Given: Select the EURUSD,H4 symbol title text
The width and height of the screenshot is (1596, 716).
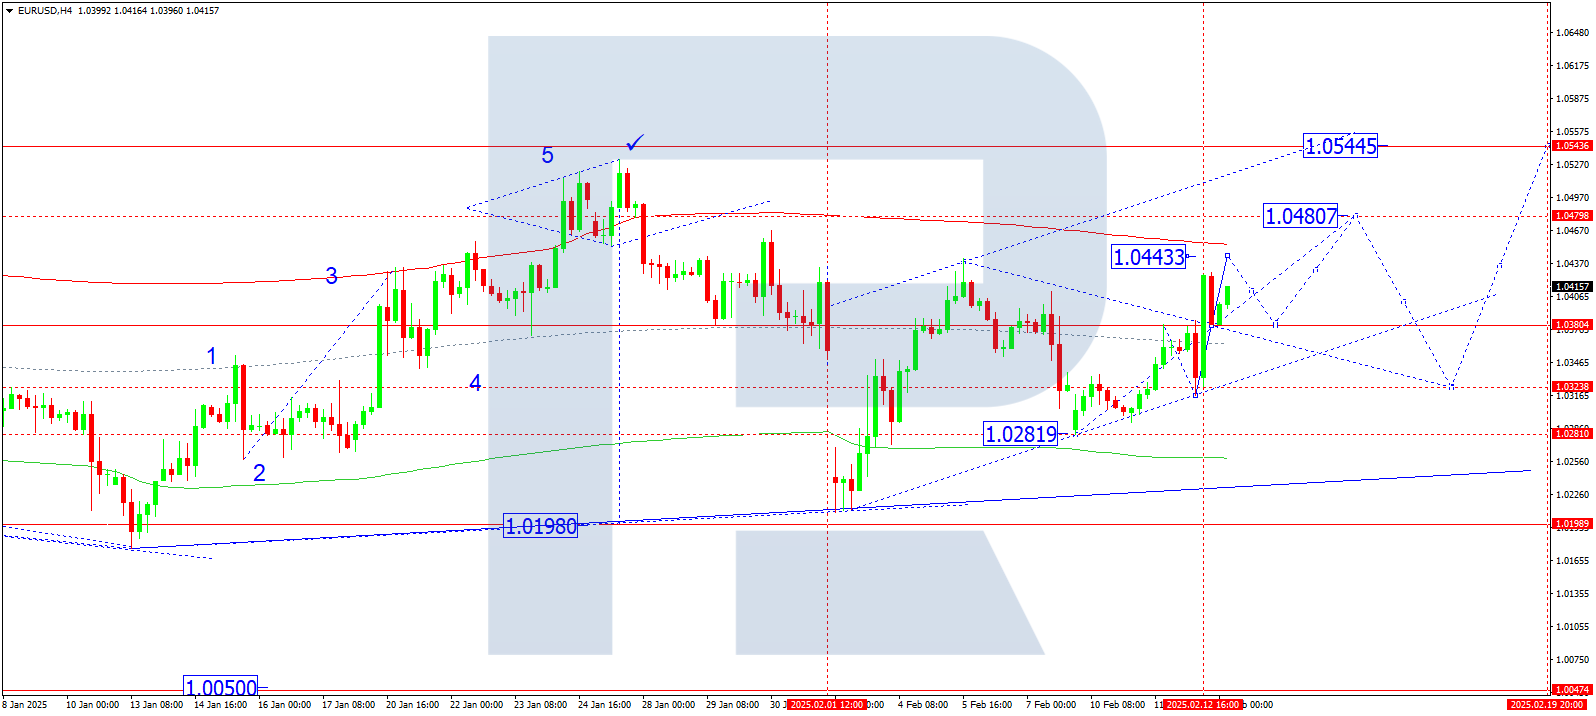Looking at the screenshot, I should 45,10.
